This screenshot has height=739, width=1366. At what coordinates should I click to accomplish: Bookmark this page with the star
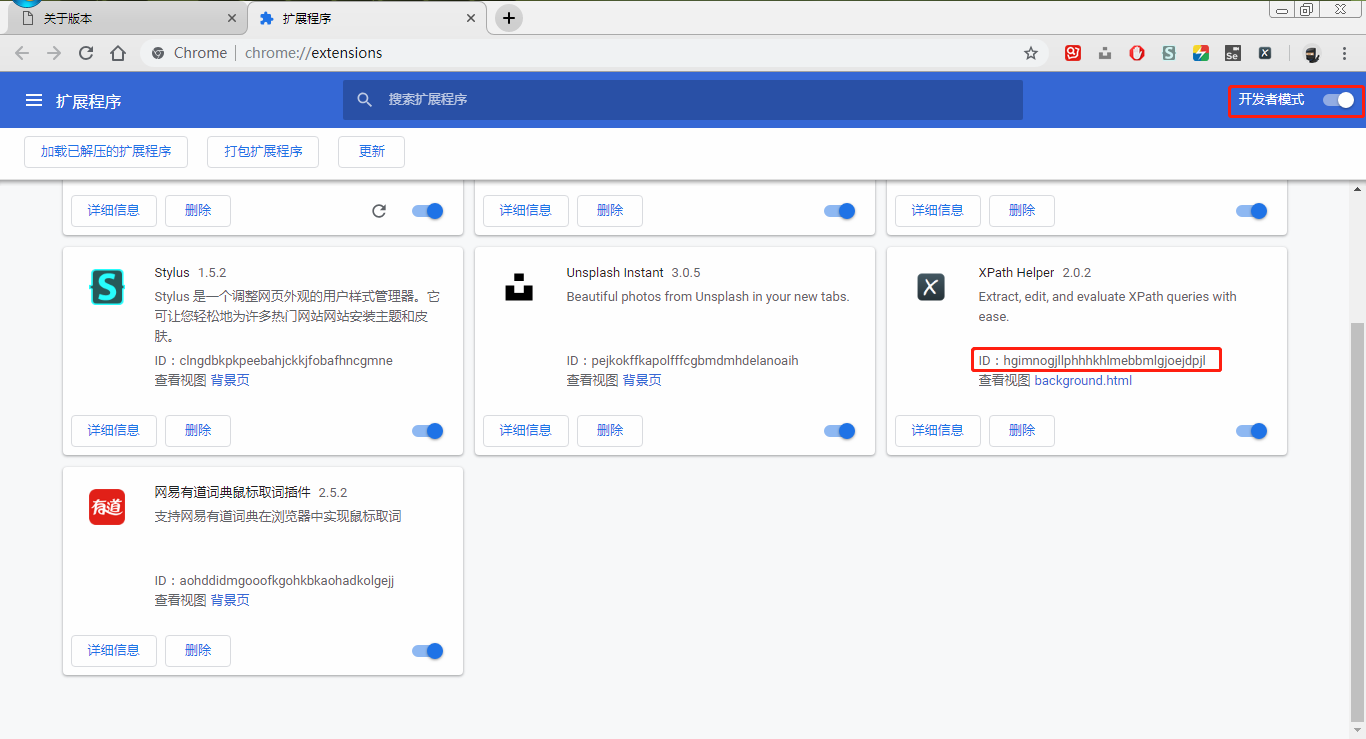tap(1031, 53)
